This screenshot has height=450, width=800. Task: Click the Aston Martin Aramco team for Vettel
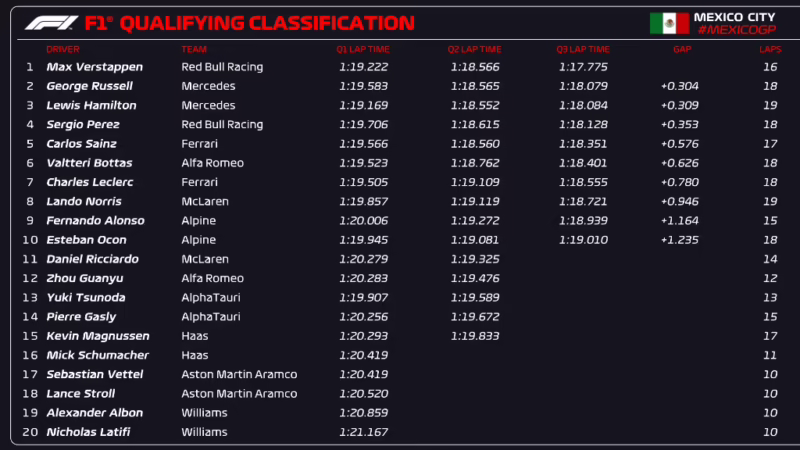click(x=238, y=374)
